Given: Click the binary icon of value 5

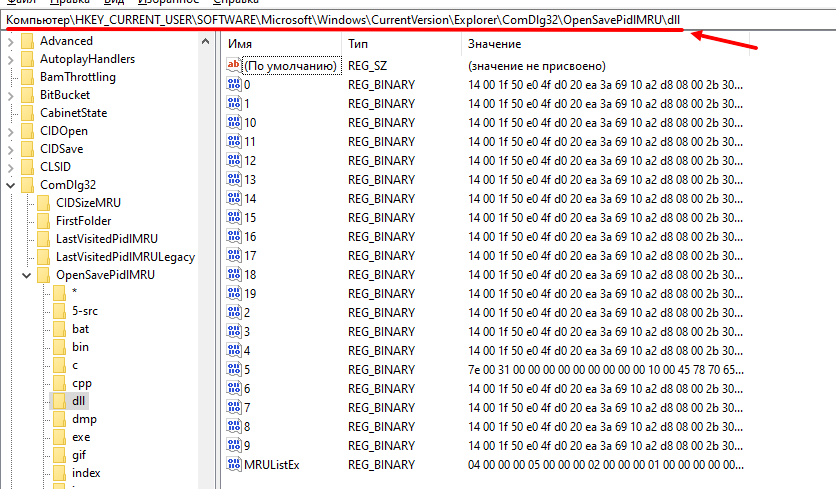Looking at the screenshot, I should 234,370.
